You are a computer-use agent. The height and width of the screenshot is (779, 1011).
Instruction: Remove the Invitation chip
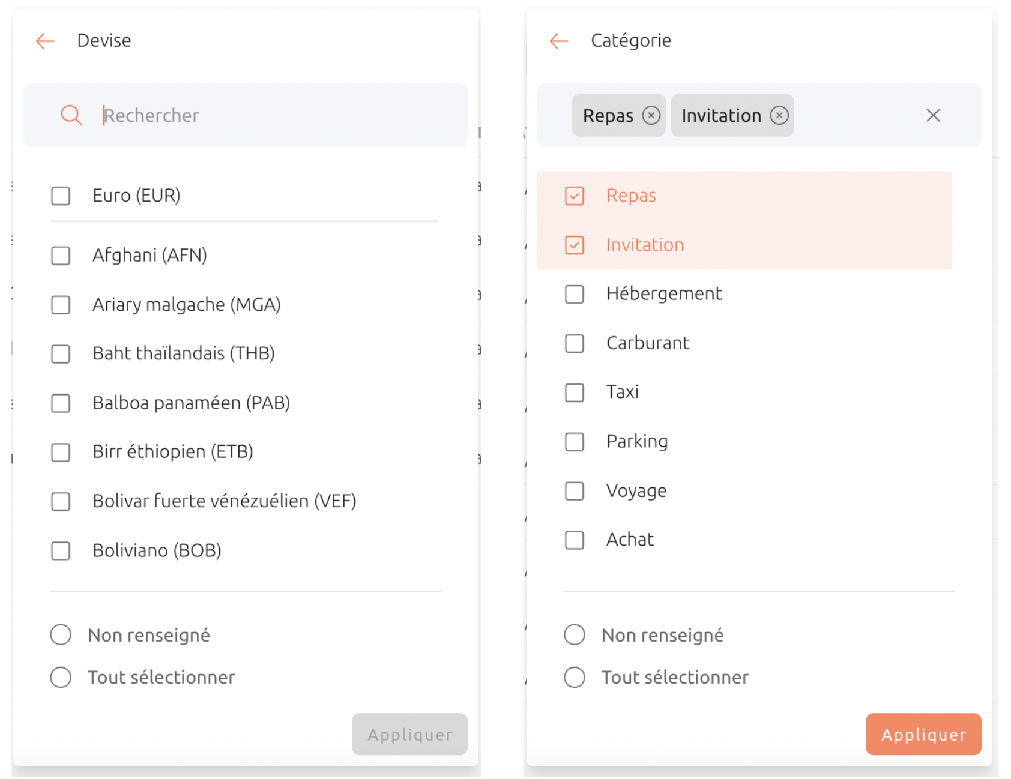click(x=780, y=115)
